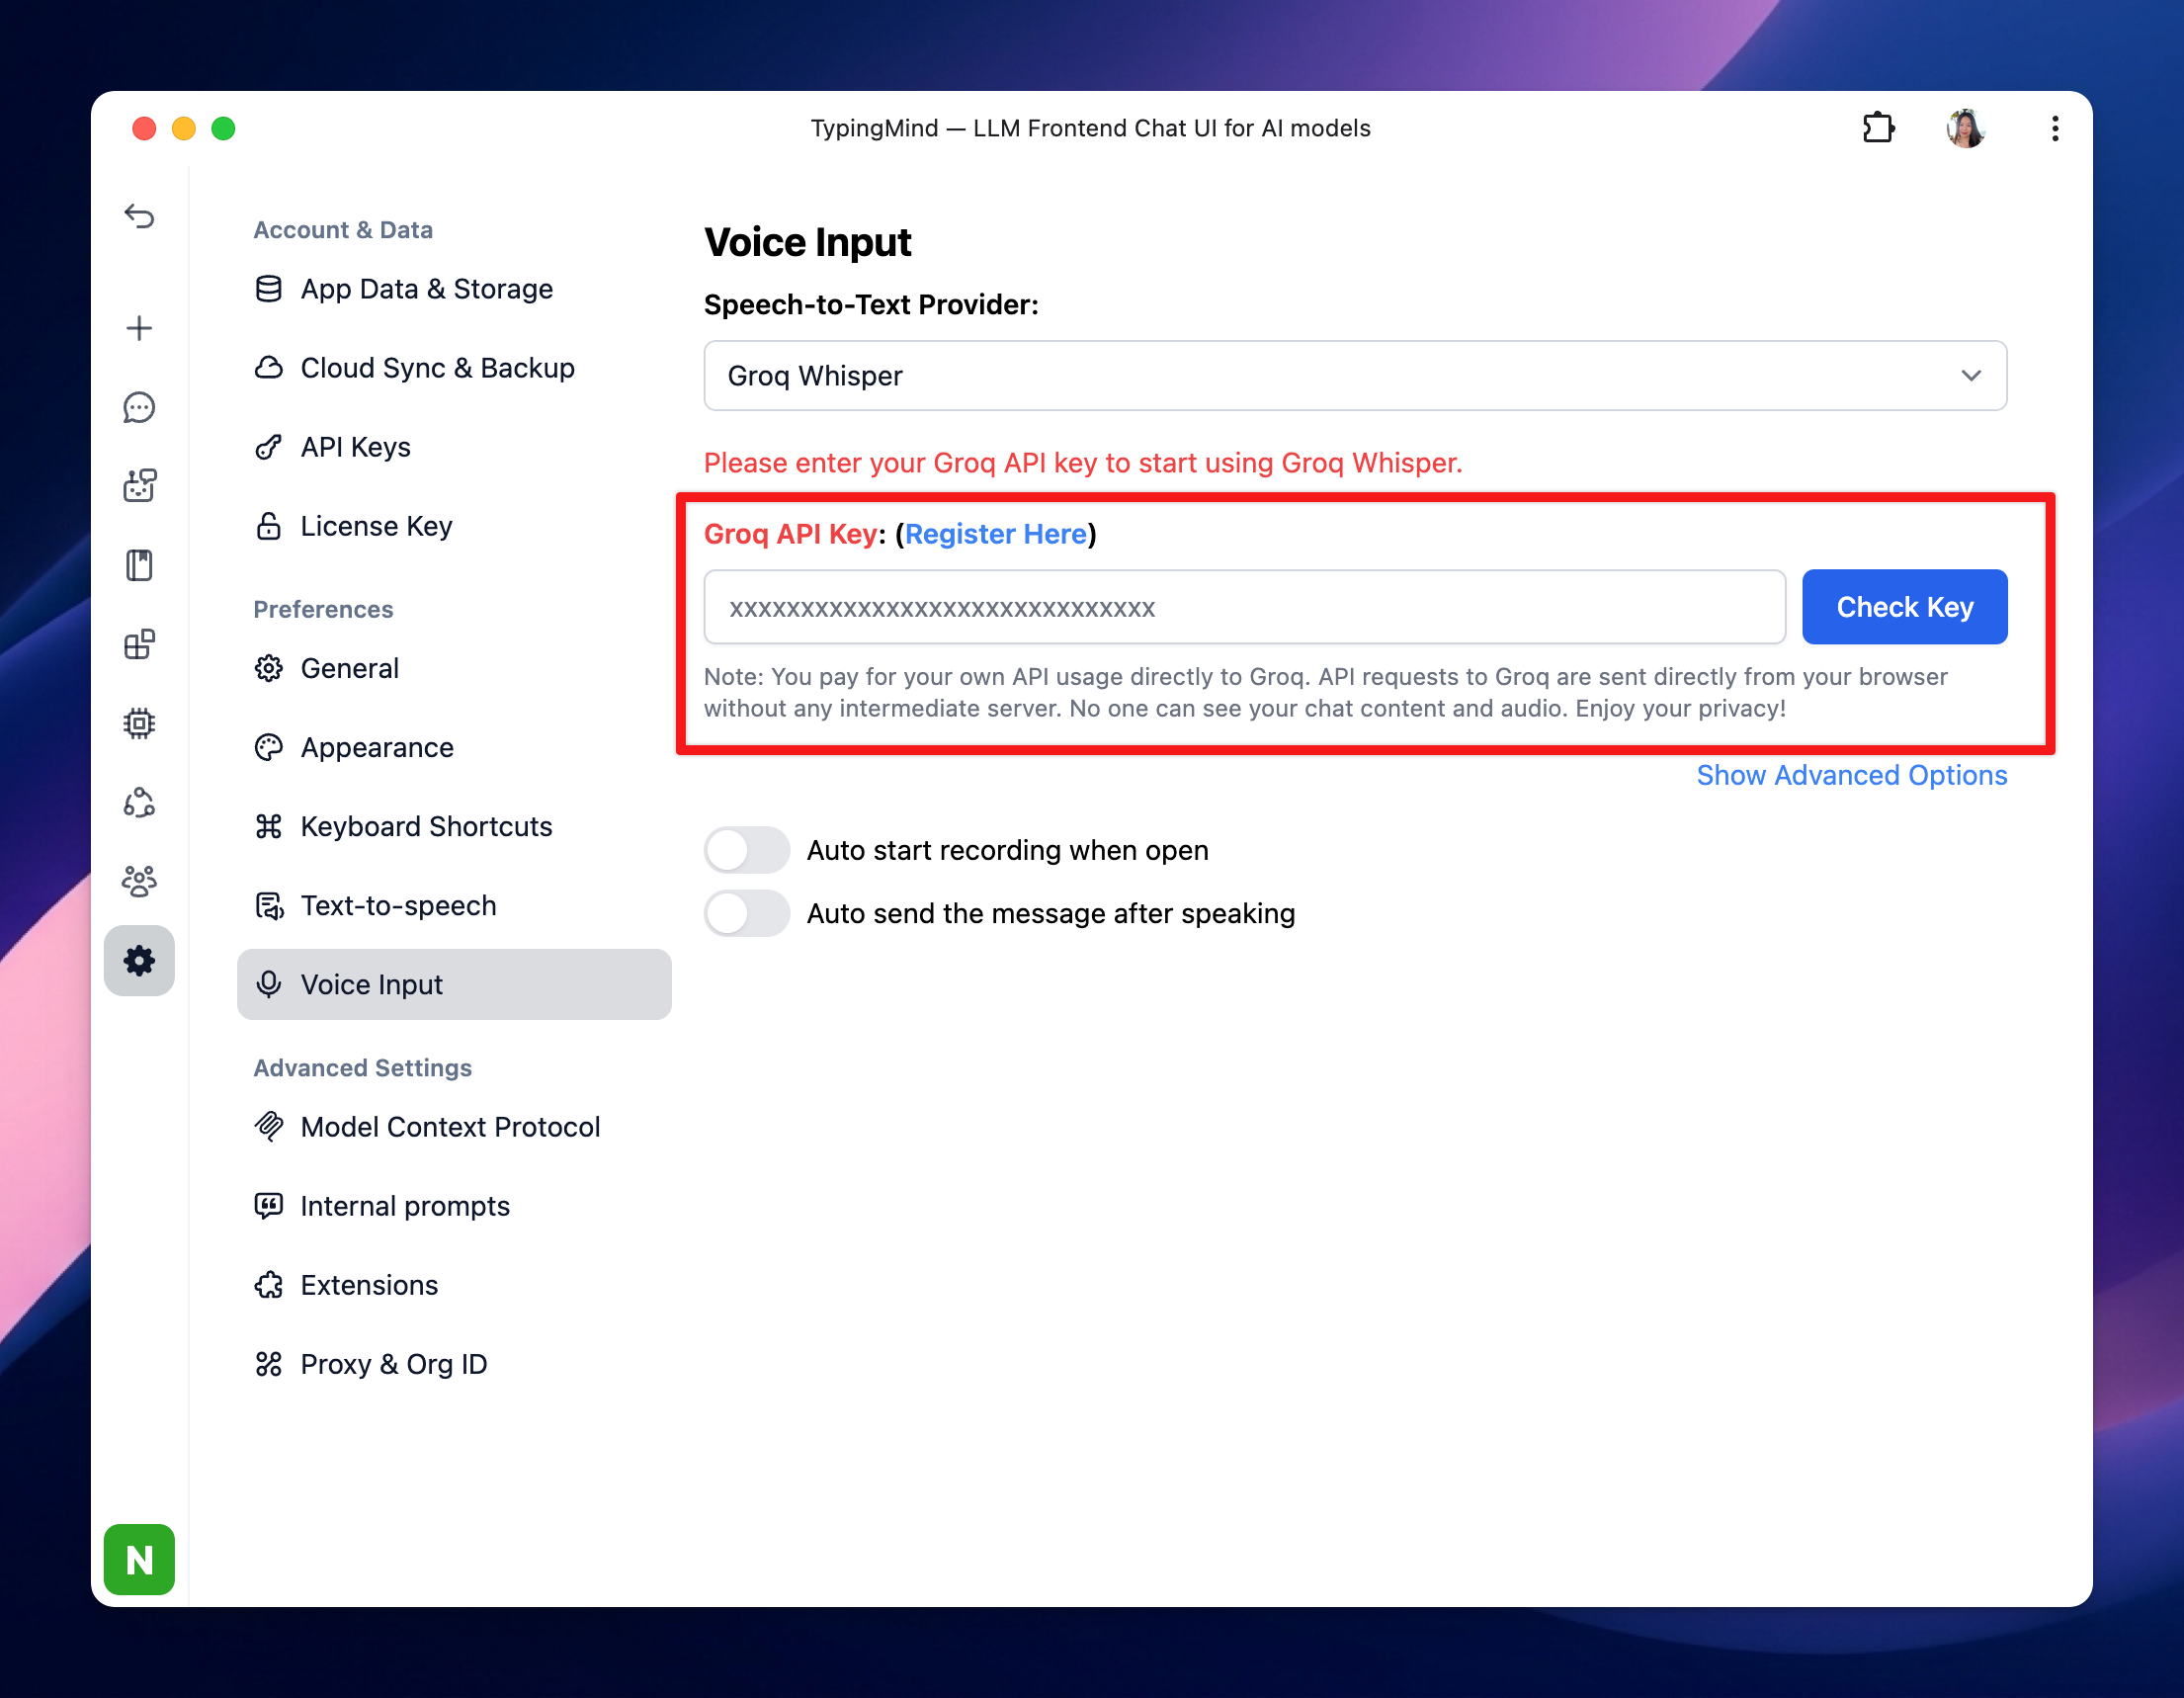Switch to Appearance settings
Image resolution: width=2184 pixels, height=1698 pixels.
[x=454, y=747]
